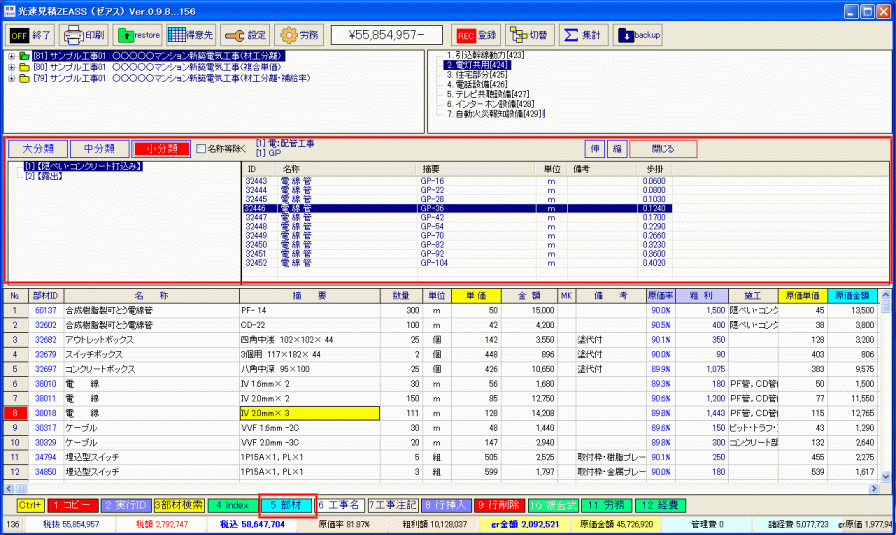Image resolution: width=896 pixels, height=535 pixels.
Task: Click function key 2 実行ID
Action: (x=126, y=505)
